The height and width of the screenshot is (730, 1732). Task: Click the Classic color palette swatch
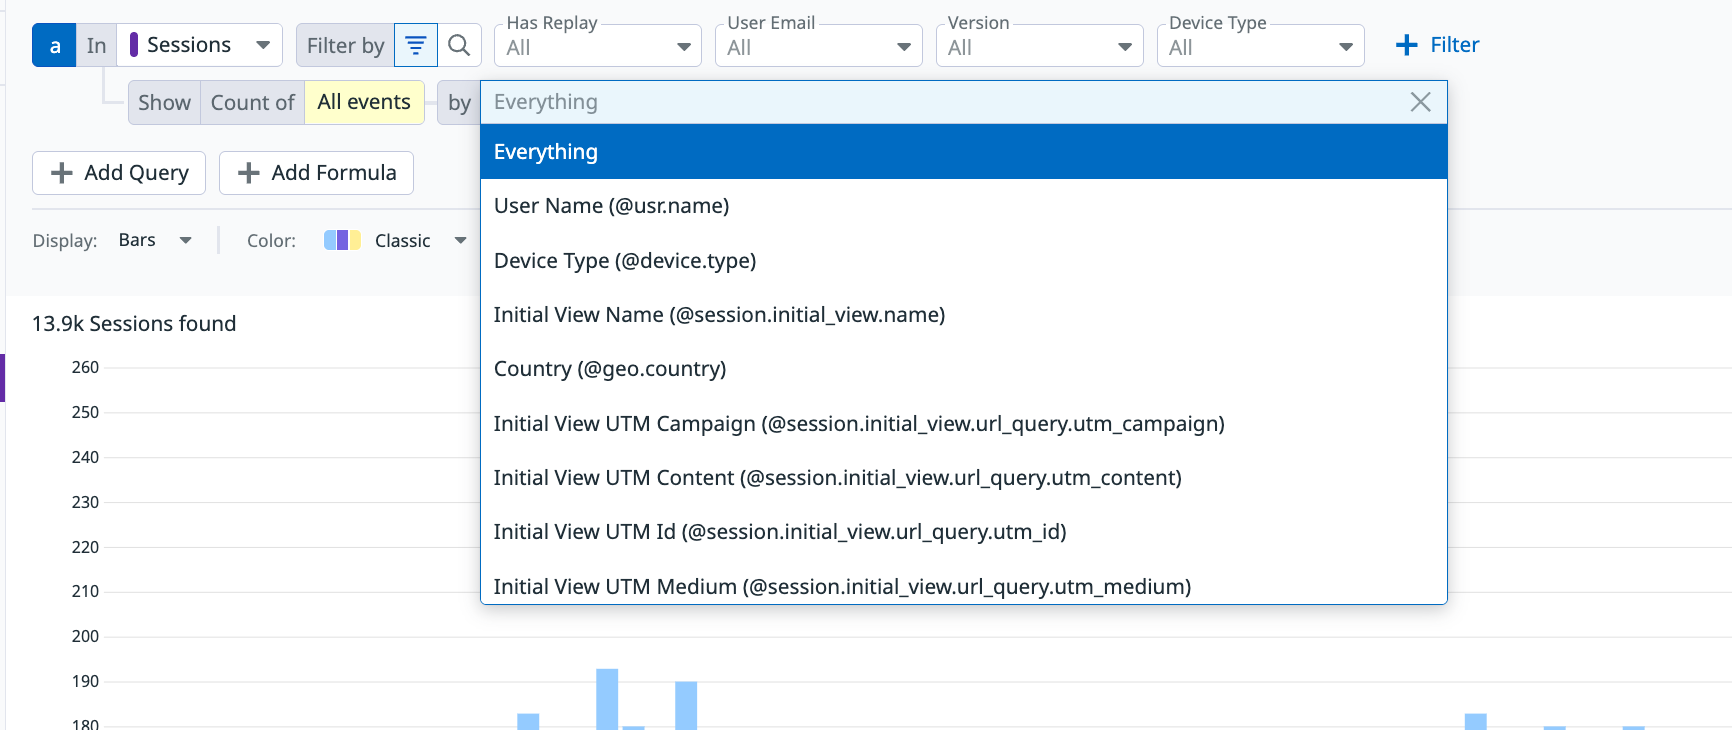(342, 240)
